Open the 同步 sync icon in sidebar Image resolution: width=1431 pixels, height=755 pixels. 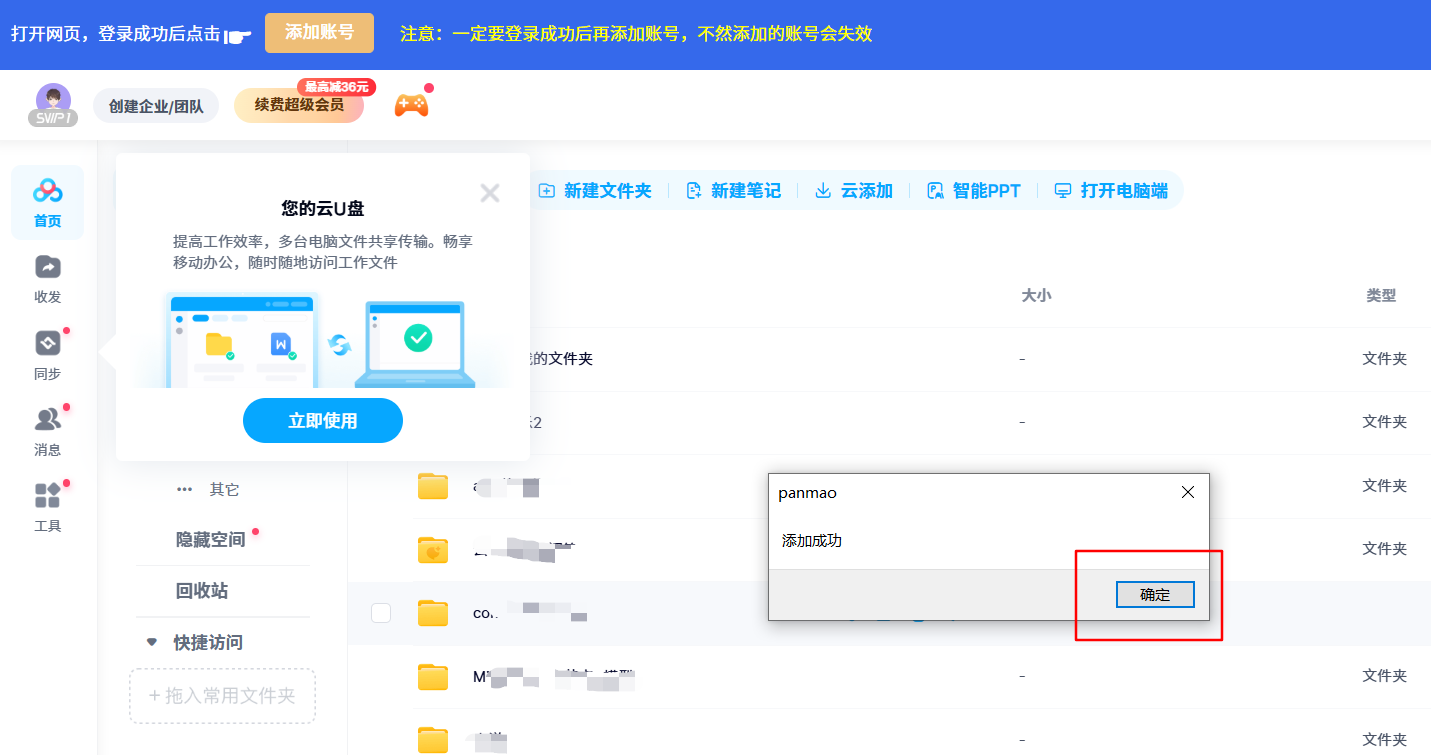[47, 345]
